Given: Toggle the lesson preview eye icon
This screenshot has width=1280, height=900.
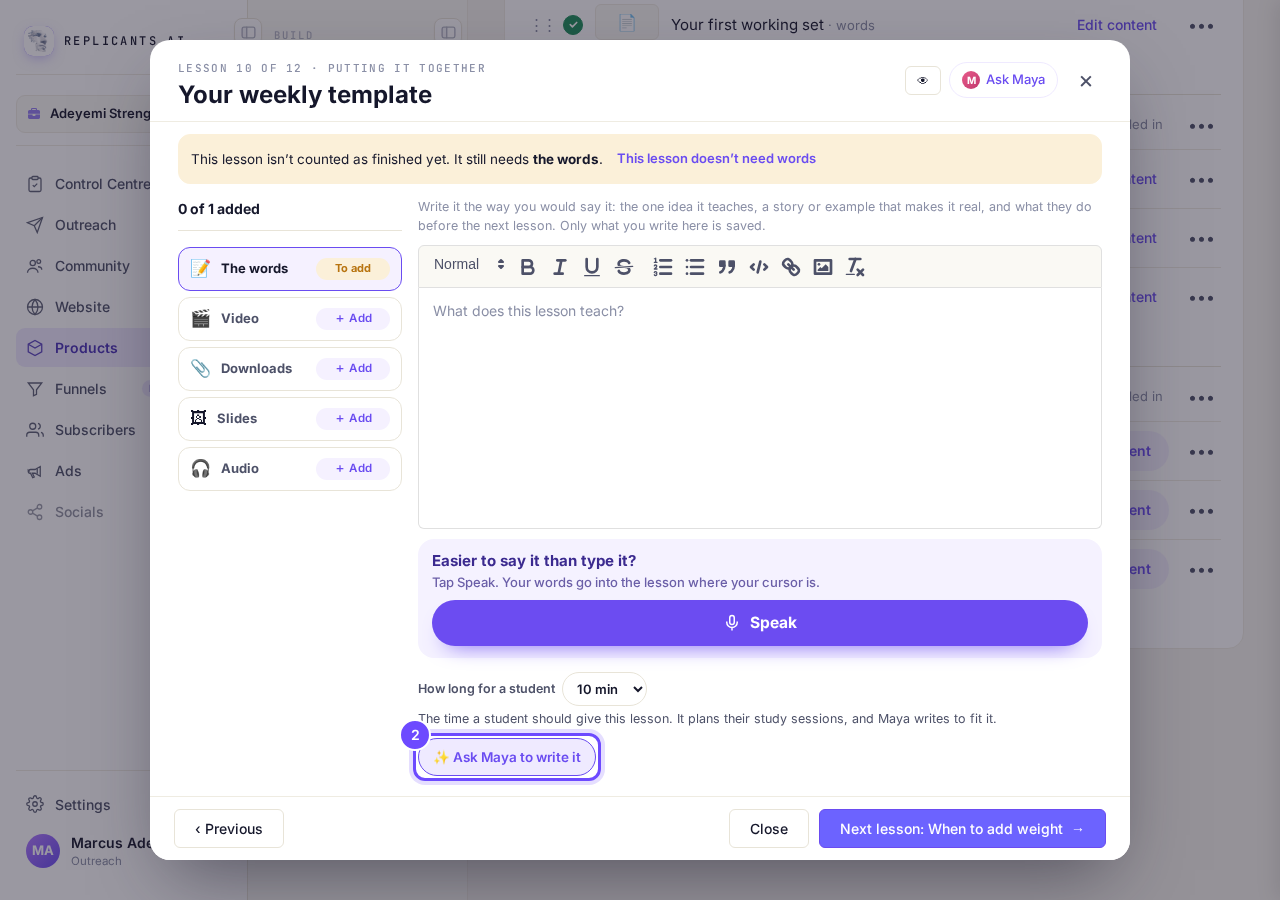Looking at the screenshot, I should point(923,80).
